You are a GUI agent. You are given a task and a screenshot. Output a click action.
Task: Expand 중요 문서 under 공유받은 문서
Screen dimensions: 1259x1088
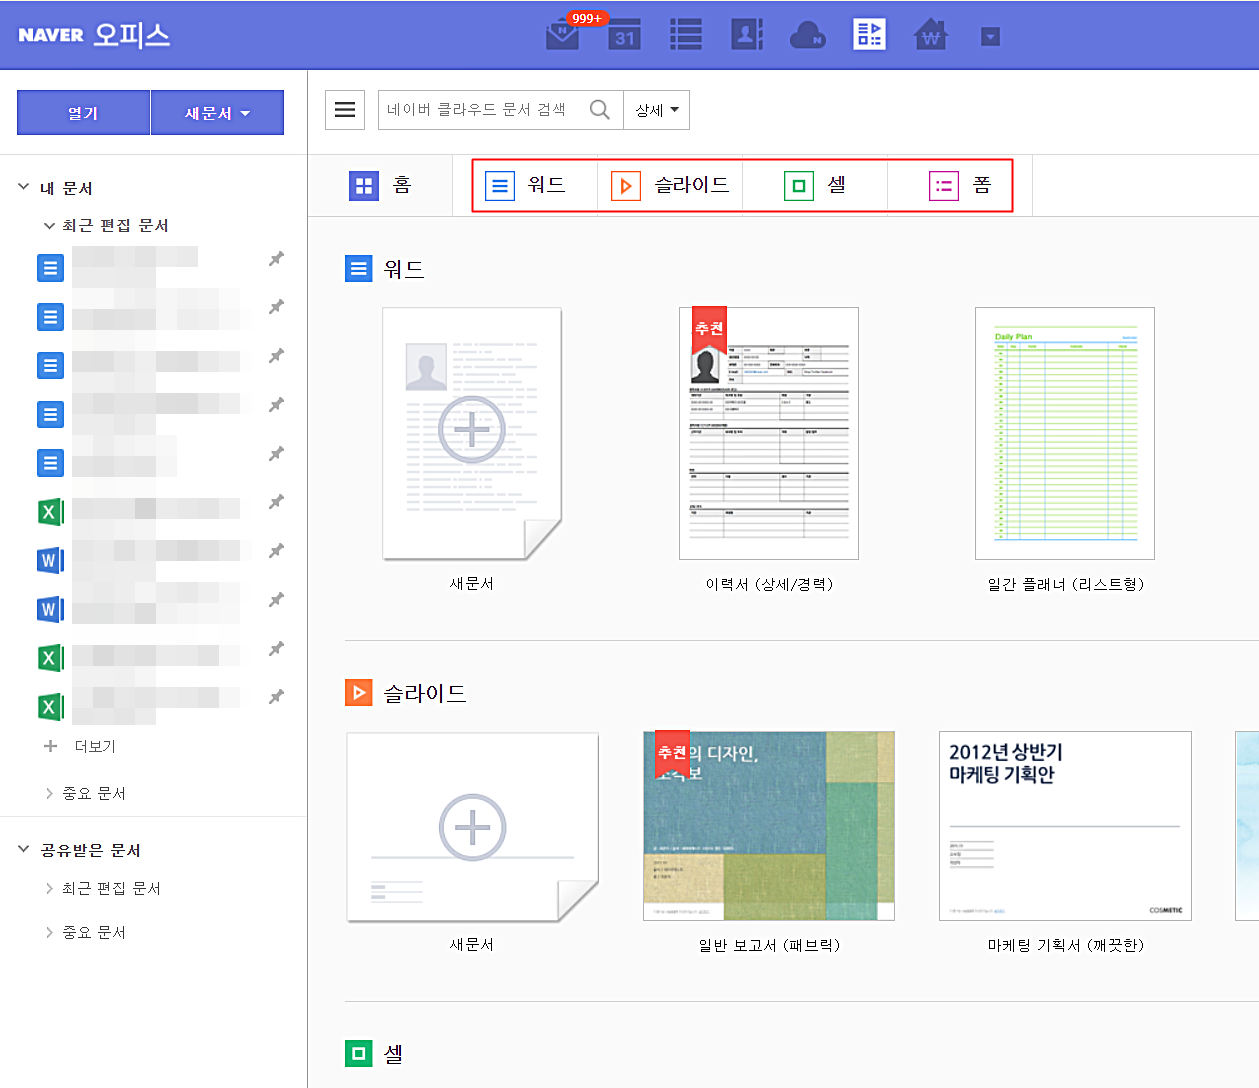[49, 932]
